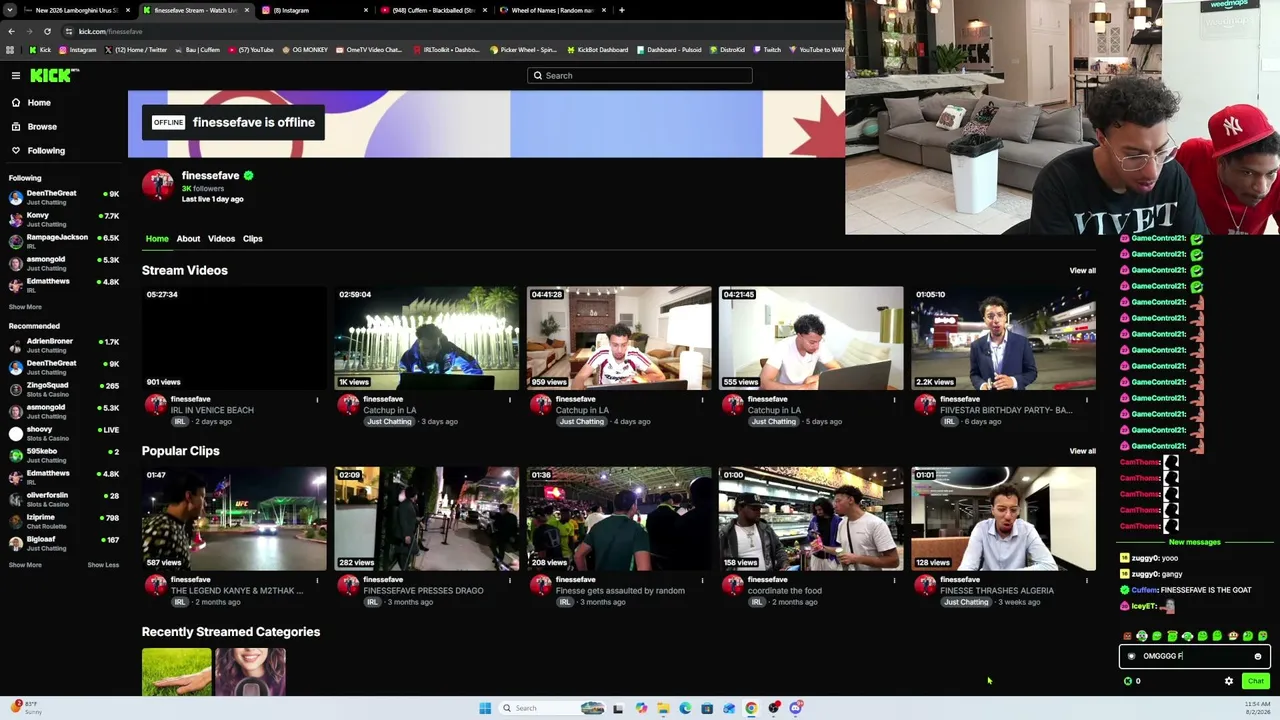Image resolution: width=1280 pixels, height=720 pixels.
Task: Open ZingoSquad recommended channel
Action: [x=64, y=389]
